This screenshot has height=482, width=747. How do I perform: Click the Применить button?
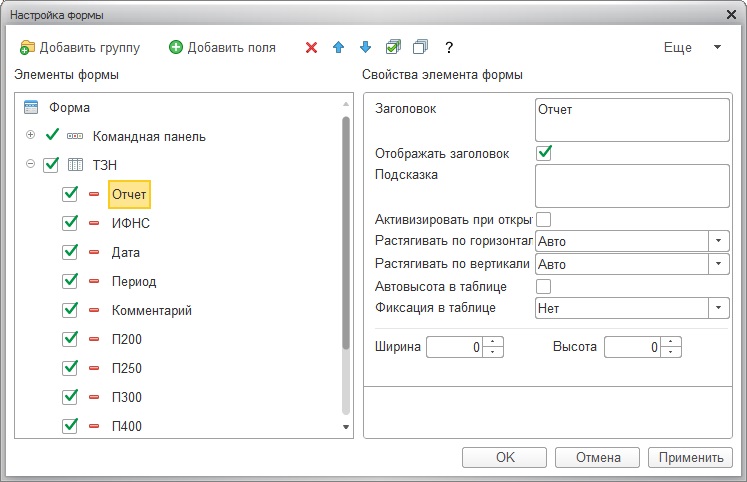pyautogui.click(x=690, y=457)
